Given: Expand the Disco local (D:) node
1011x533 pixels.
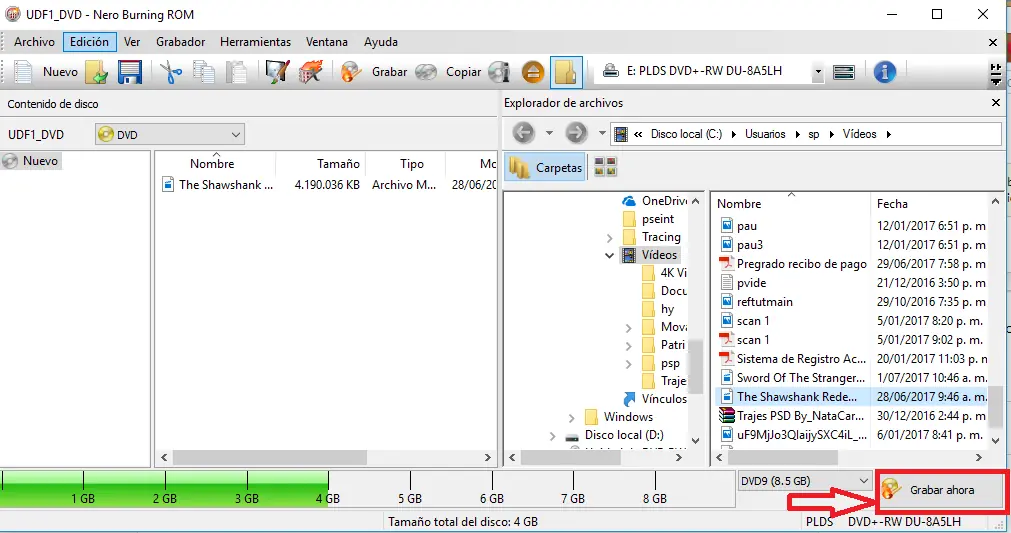Looking at the screenshot, I should click(553, 436).
